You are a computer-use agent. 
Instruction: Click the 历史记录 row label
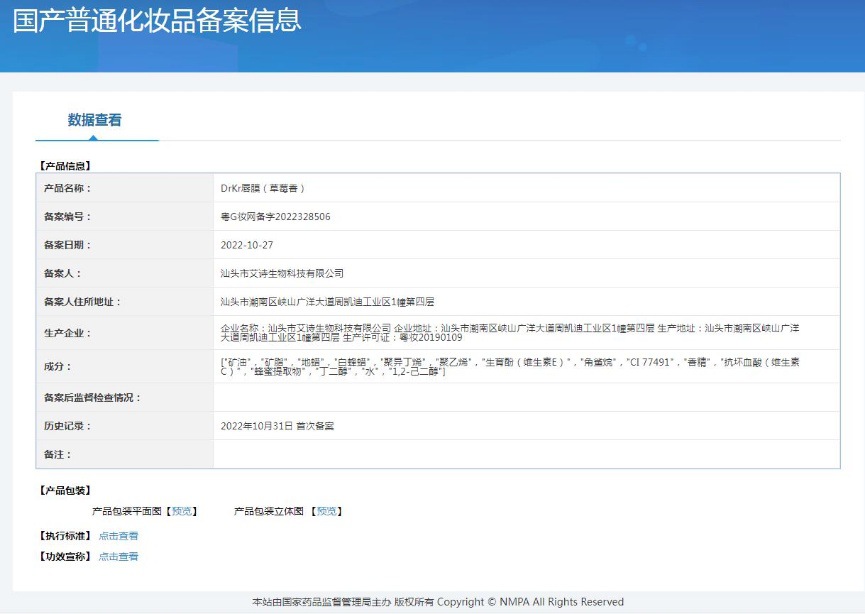point(67,426)
